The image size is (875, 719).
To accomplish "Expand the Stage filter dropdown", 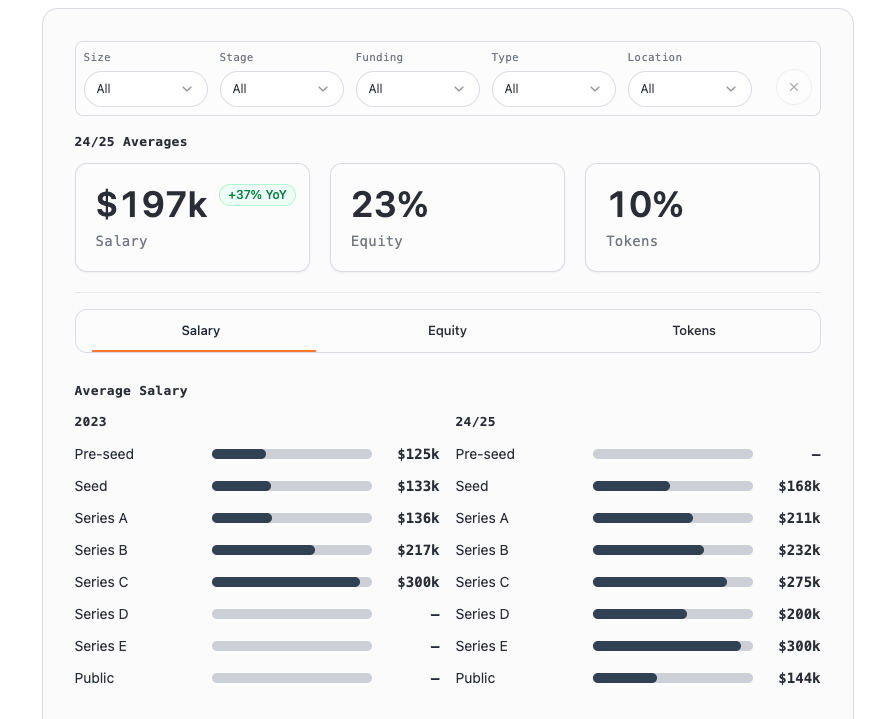I will pos(281,89).
